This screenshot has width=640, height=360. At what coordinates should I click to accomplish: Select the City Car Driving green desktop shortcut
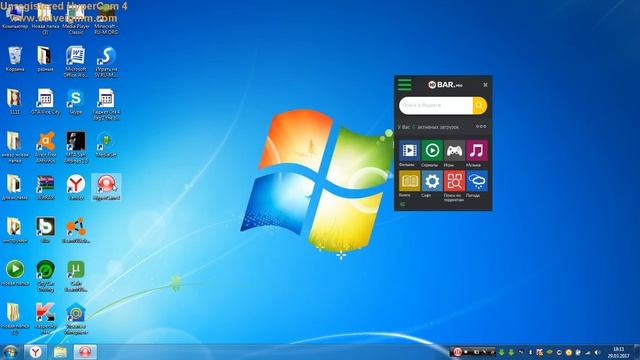point(45,276)
